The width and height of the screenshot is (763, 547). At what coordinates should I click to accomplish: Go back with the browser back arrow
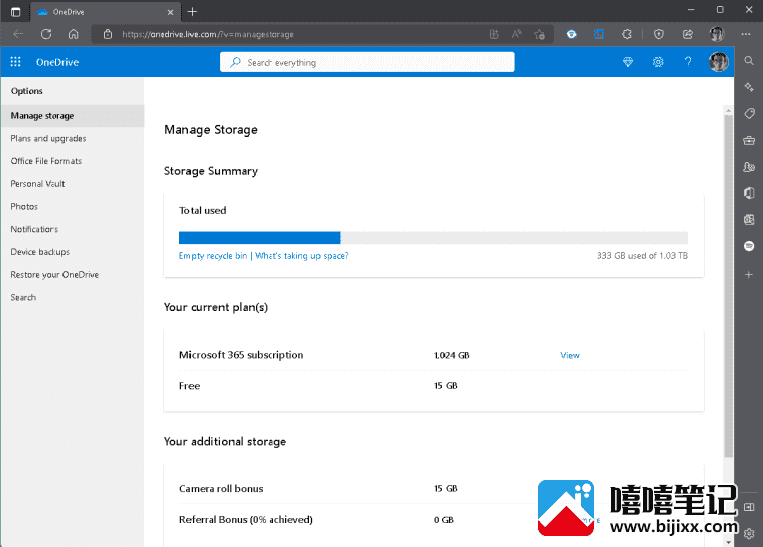[18, 34]
